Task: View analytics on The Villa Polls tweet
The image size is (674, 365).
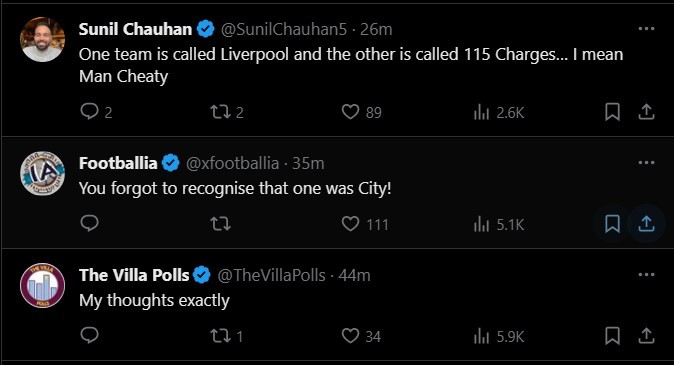Action: pyautogui.click(x=481, y=336)
